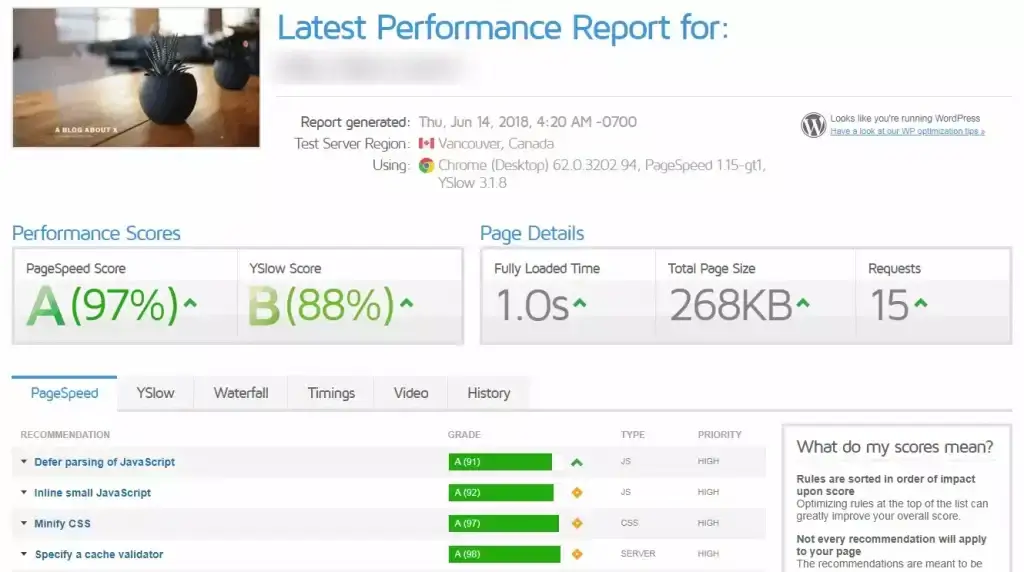Click the A (97%) PageSpeed score
1024x572 pixels.
[x=103, y=305]
